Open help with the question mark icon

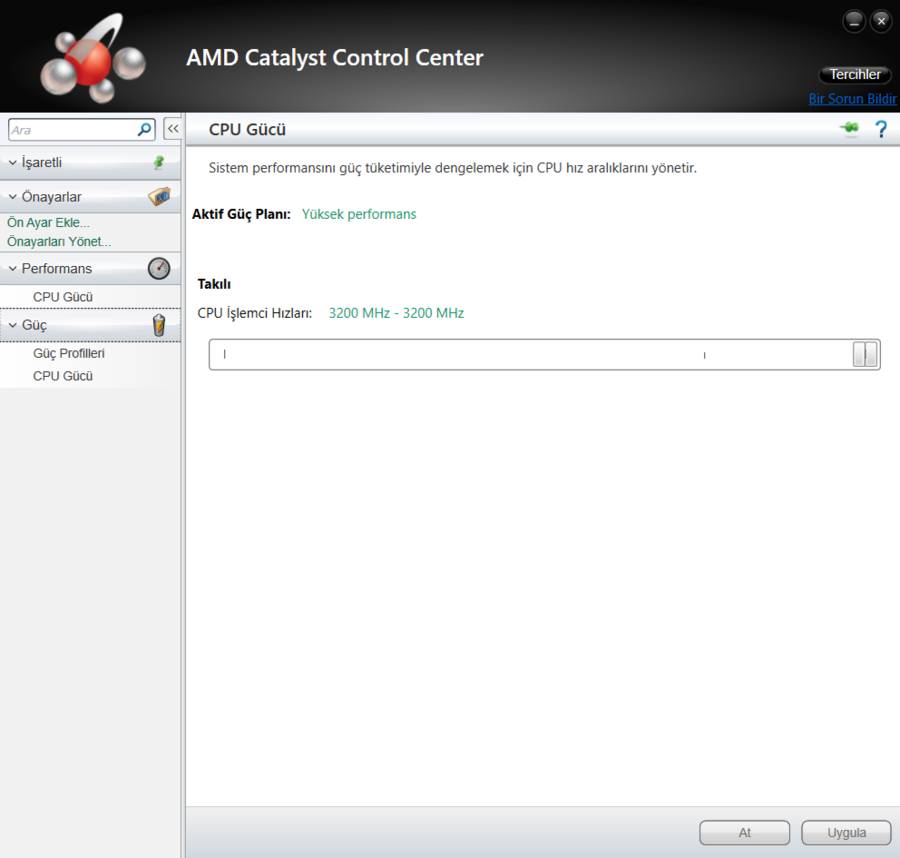(x=880, y=129)
